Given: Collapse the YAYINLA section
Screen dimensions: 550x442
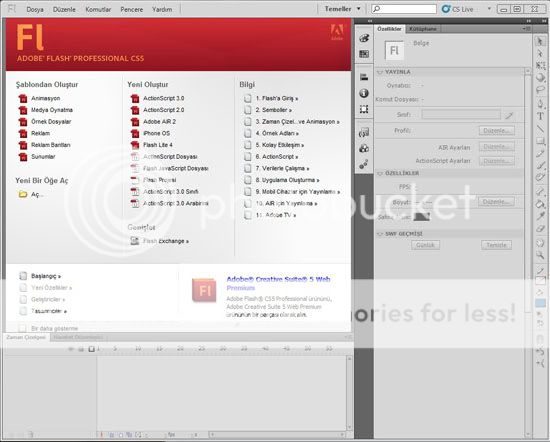Looking at the screenshot, I should [380, 72].
